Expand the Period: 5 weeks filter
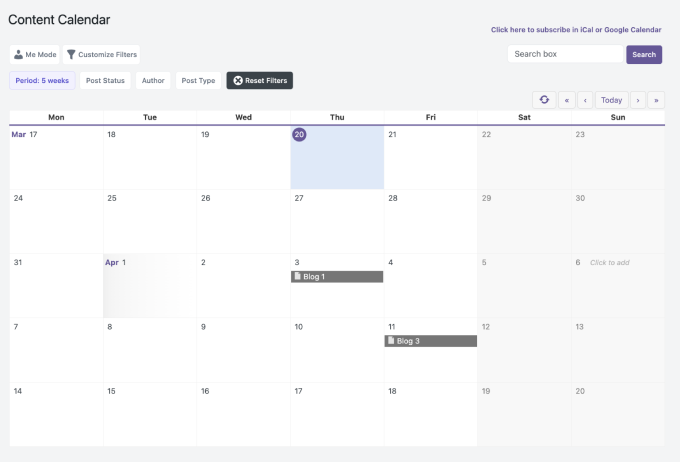Image resolution: width=680 pixels, height=462 pixels. click(41, 80)
